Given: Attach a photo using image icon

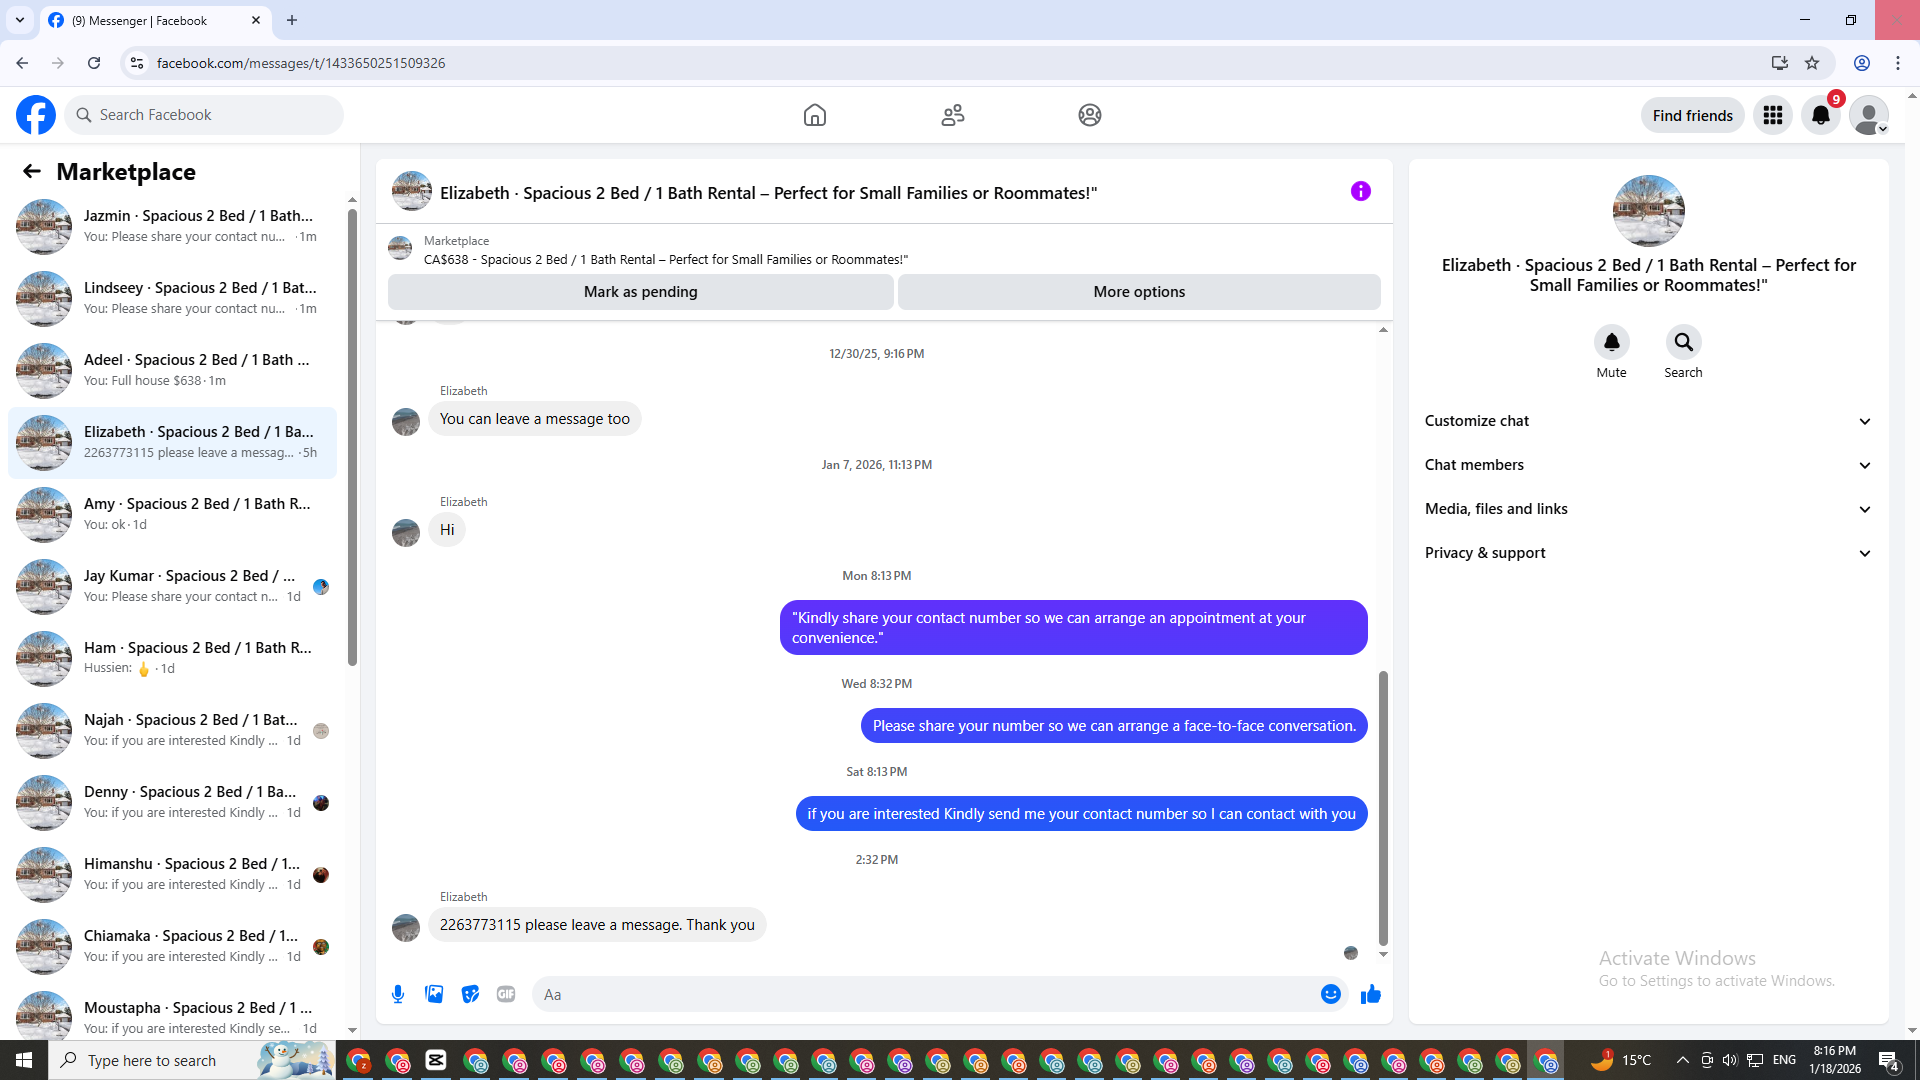Looking at the screenshot, I should pyautogui.click(x=434, y=994).
